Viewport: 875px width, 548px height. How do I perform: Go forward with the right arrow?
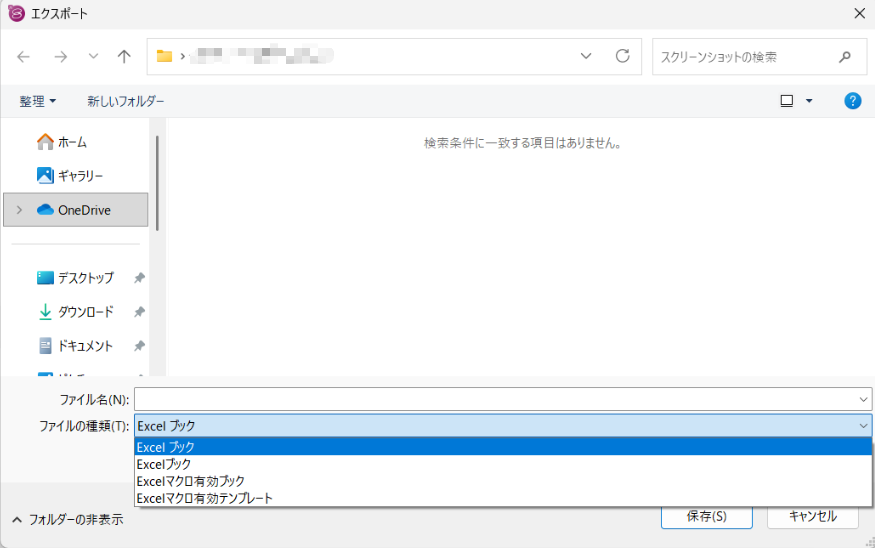click(60, 56)
